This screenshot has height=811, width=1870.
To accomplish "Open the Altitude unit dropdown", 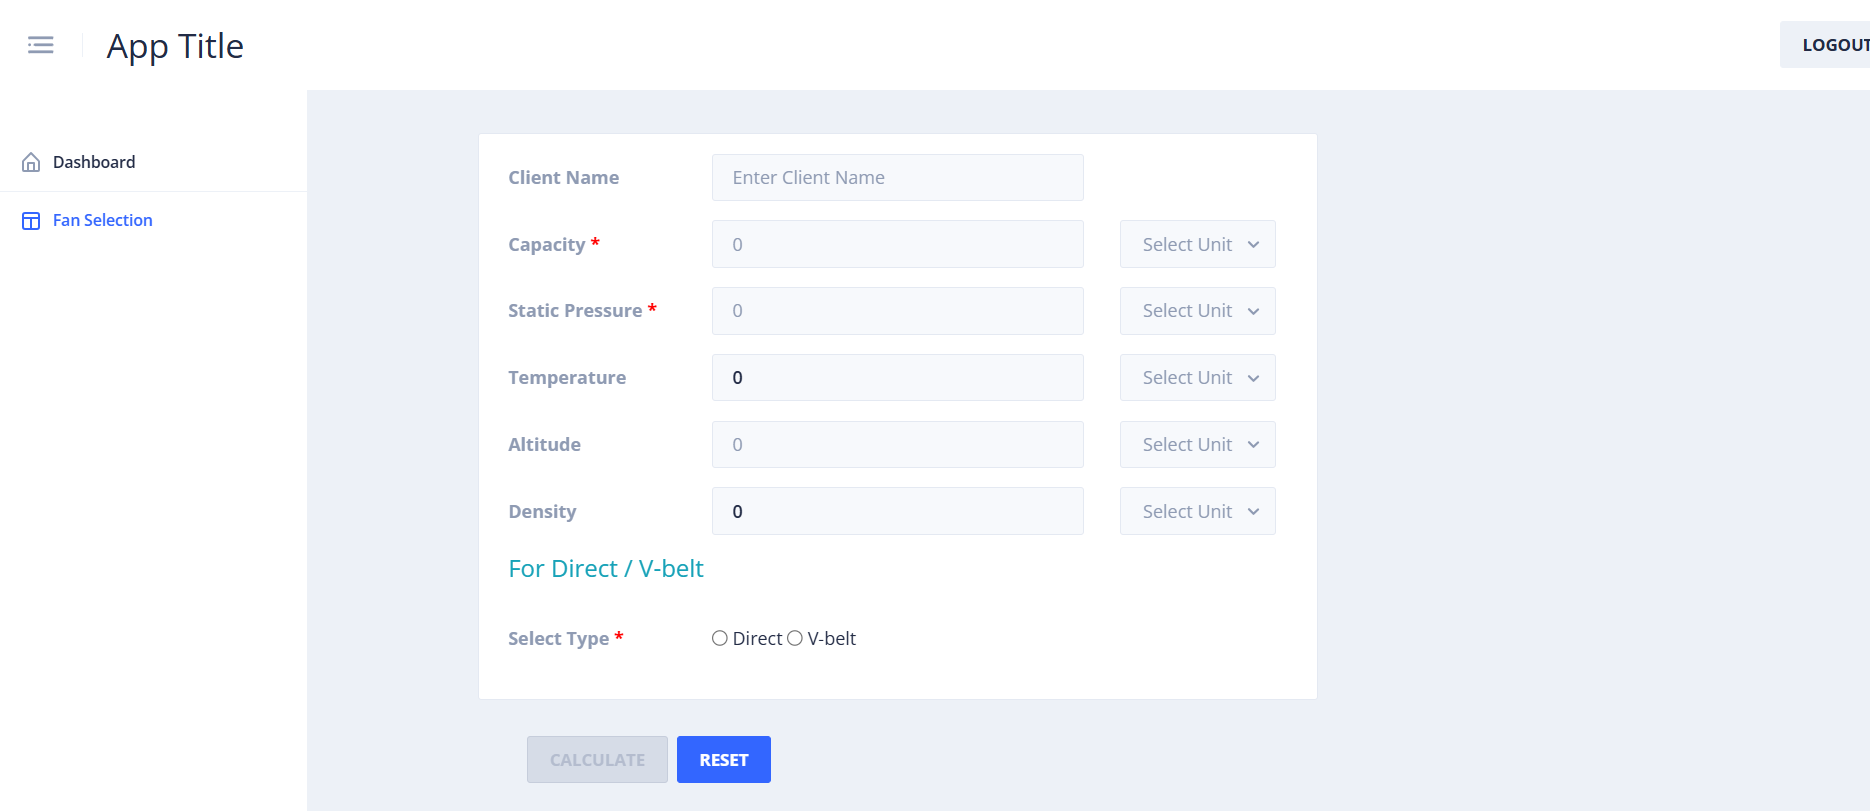I will (x=1197, y=445).
